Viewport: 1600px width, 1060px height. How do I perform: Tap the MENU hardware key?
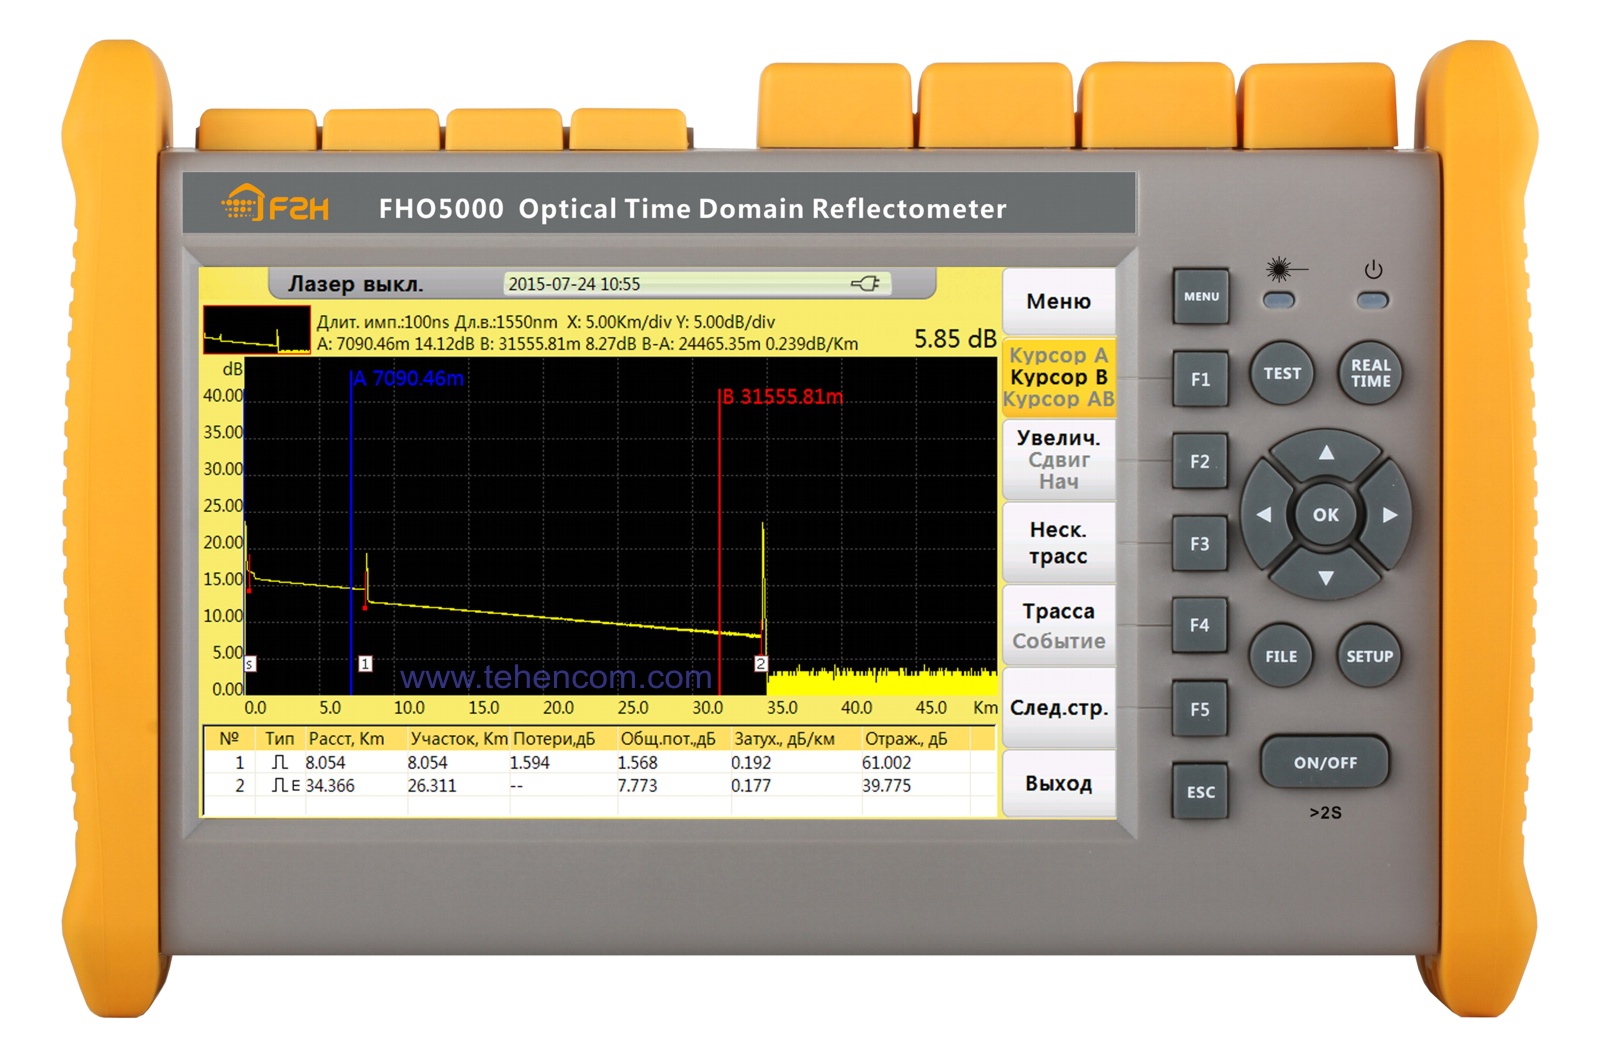click(x=1201, y=296)
